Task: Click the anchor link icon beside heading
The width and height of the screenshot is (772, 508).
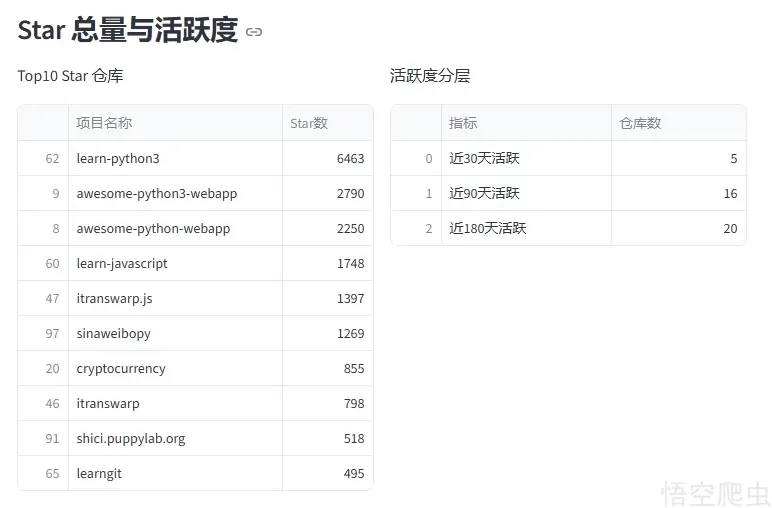Action: coord(254,32)
